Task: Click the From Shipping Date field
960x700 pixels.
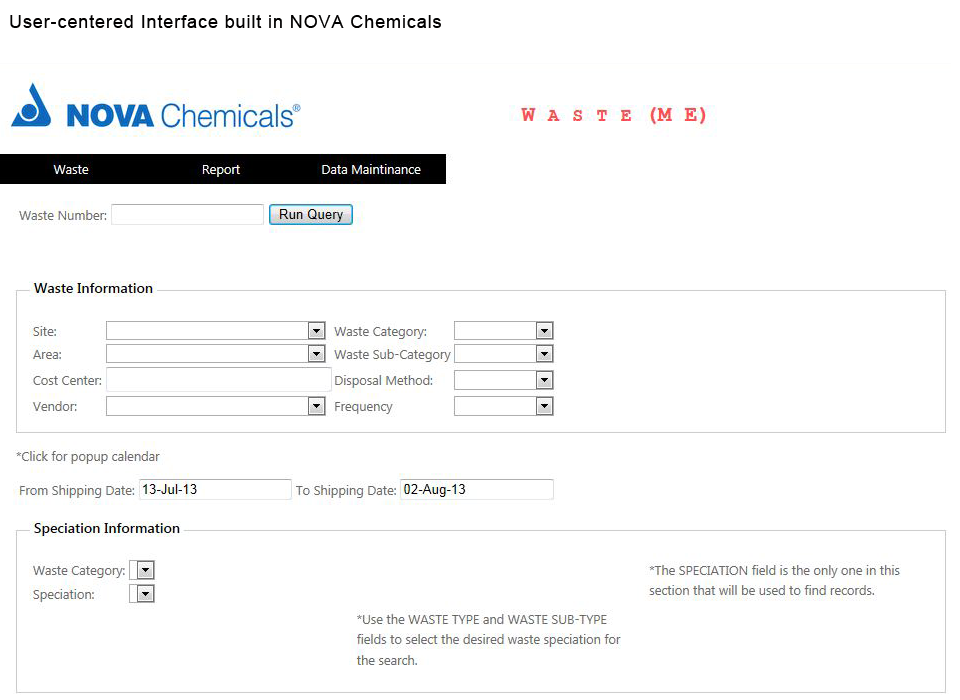Action: [215, 490]
